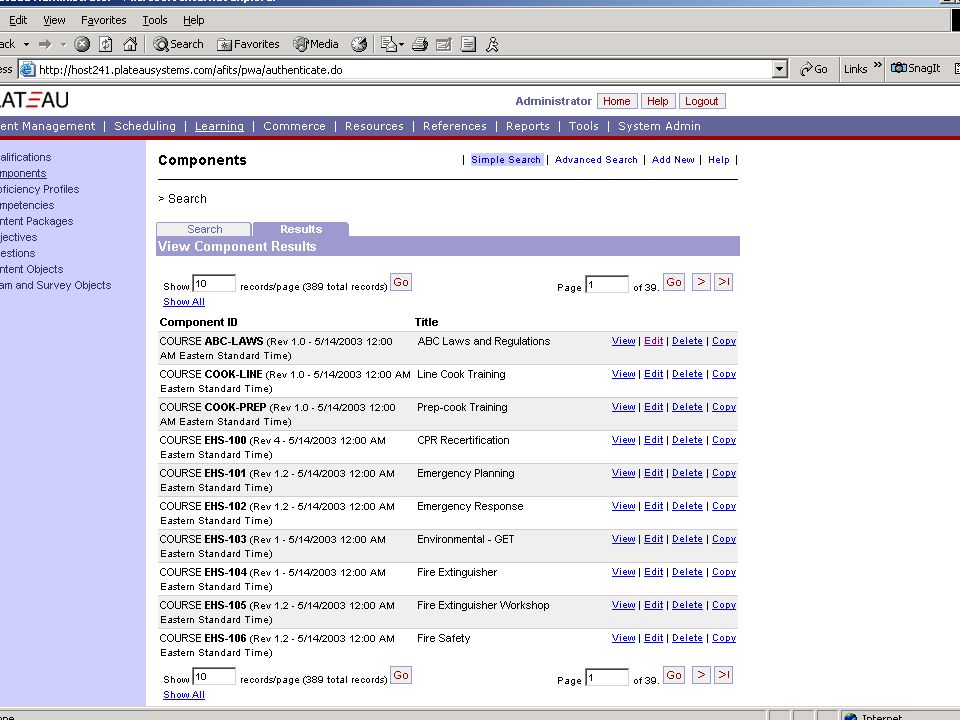
Task: Click the top Show All link
Action: click(184, 302)
